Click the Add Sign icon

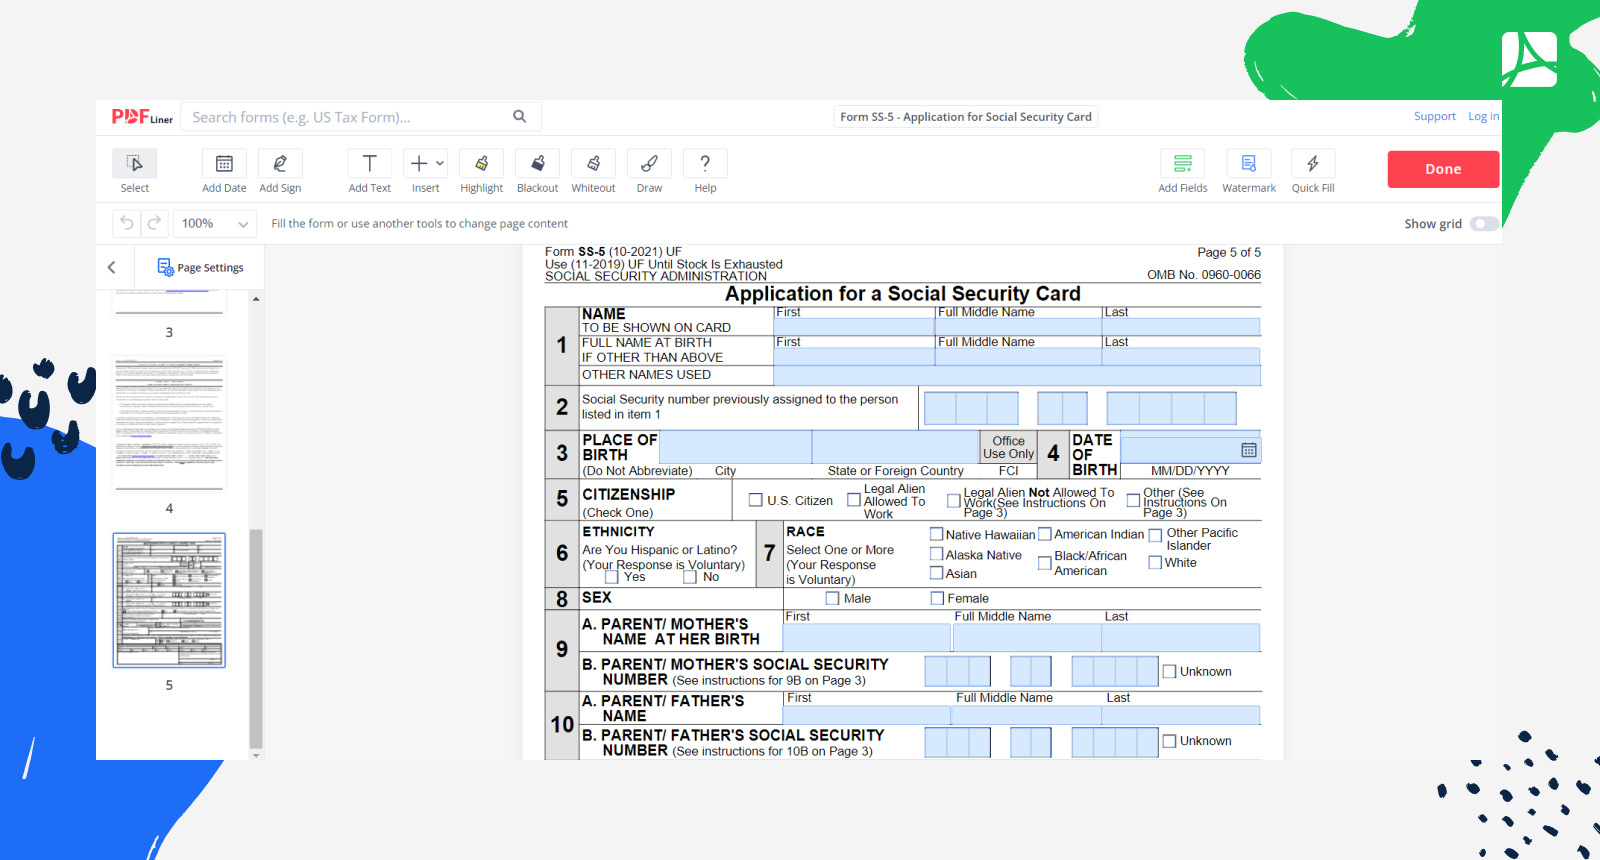(x=280, y=164)
